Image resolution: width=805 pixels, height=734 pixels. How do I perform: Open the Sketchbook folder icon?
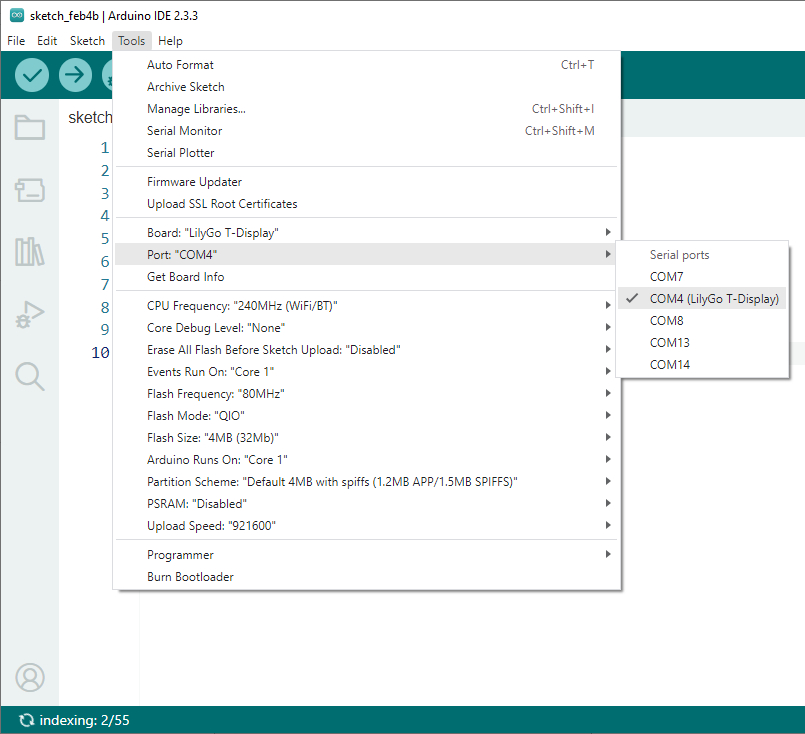click(x=30, y=127)
